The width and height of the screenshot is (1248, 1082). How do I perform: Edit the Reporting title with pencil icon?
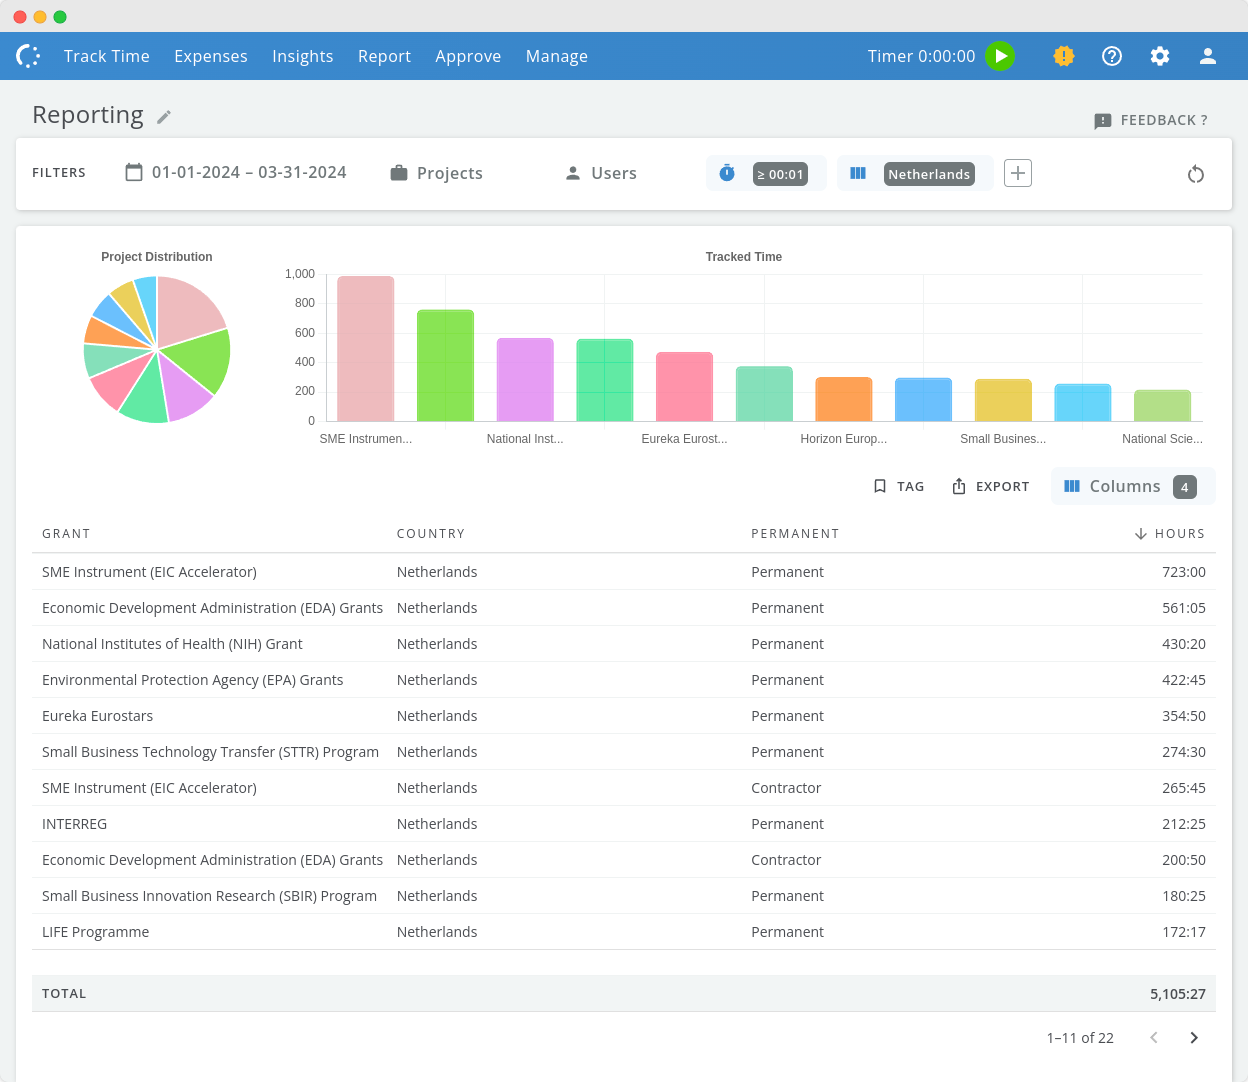pyautogui.click(x=164, y=117)
